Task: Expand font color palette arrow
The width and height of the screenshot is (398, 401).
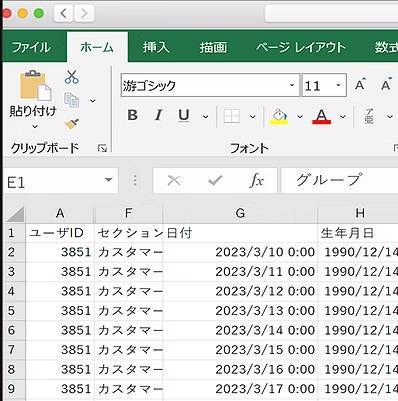Action: click(343, 116)
